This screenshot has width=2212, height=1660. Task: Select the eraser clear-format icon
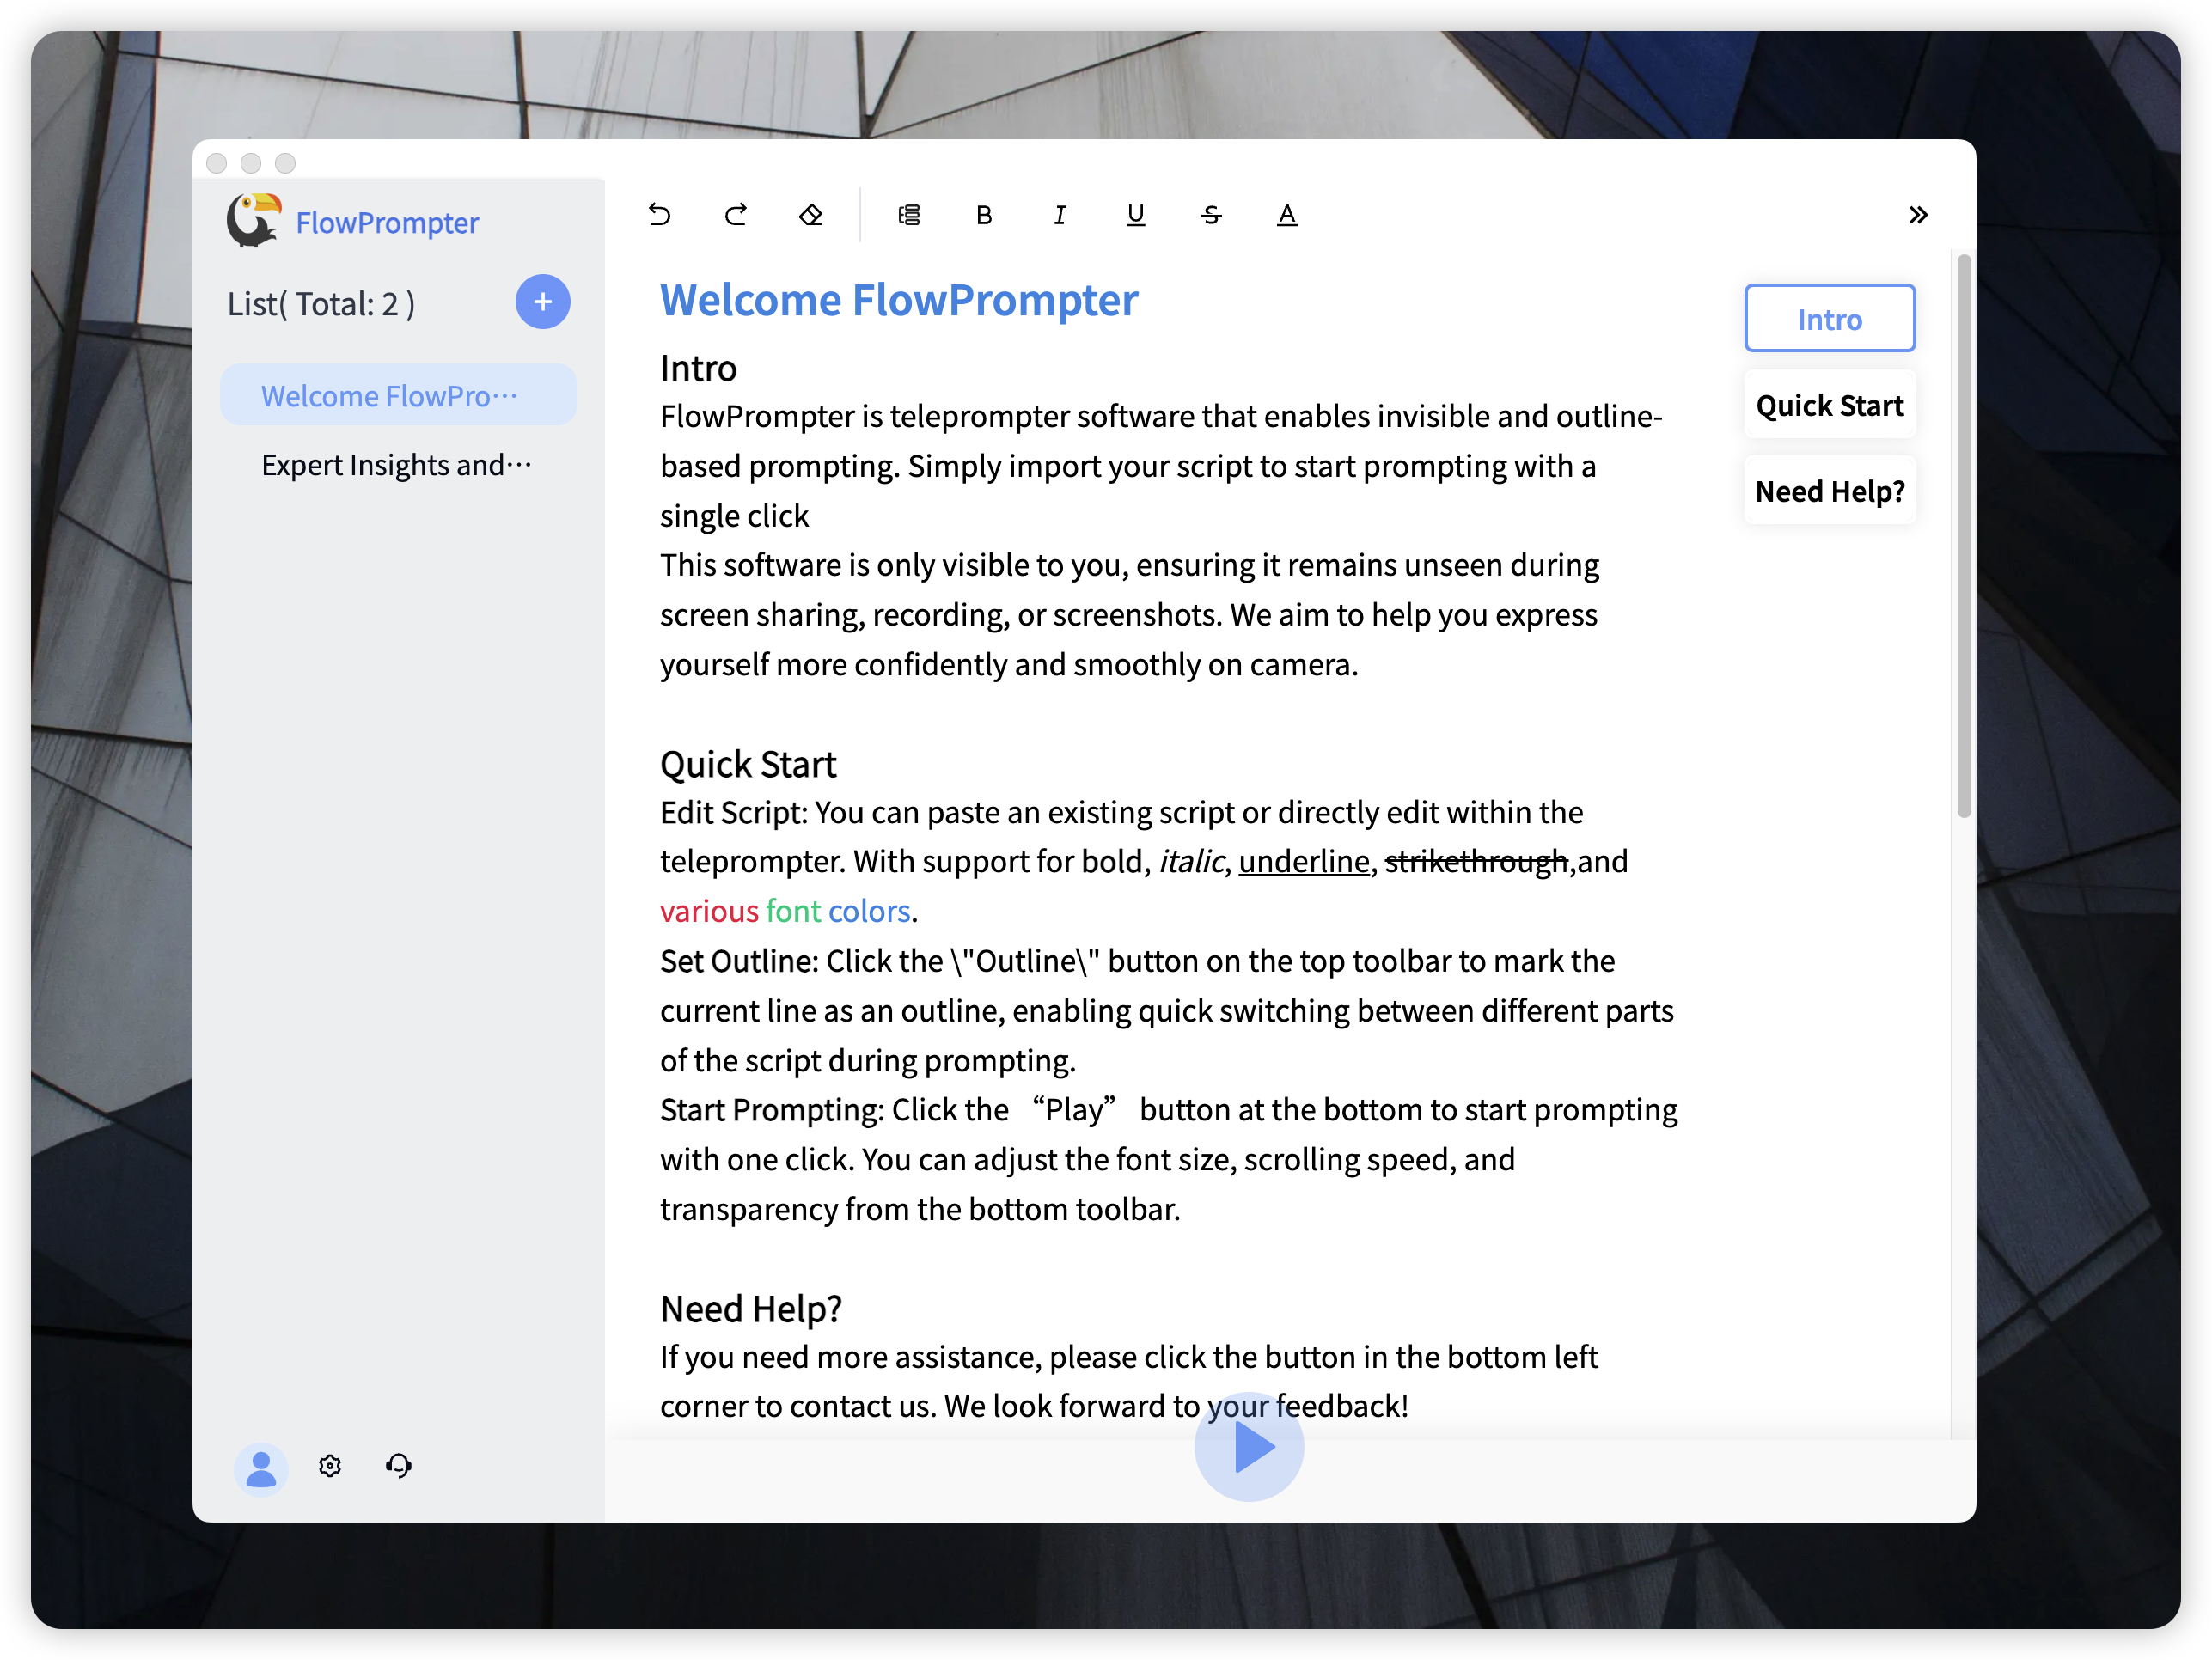(811, 215)
